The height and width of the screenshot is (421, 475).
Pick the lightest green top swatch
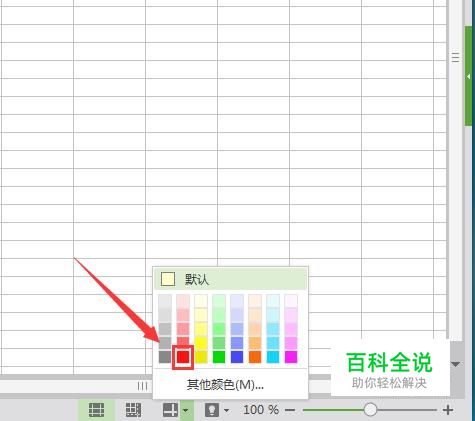click(219, 301)
